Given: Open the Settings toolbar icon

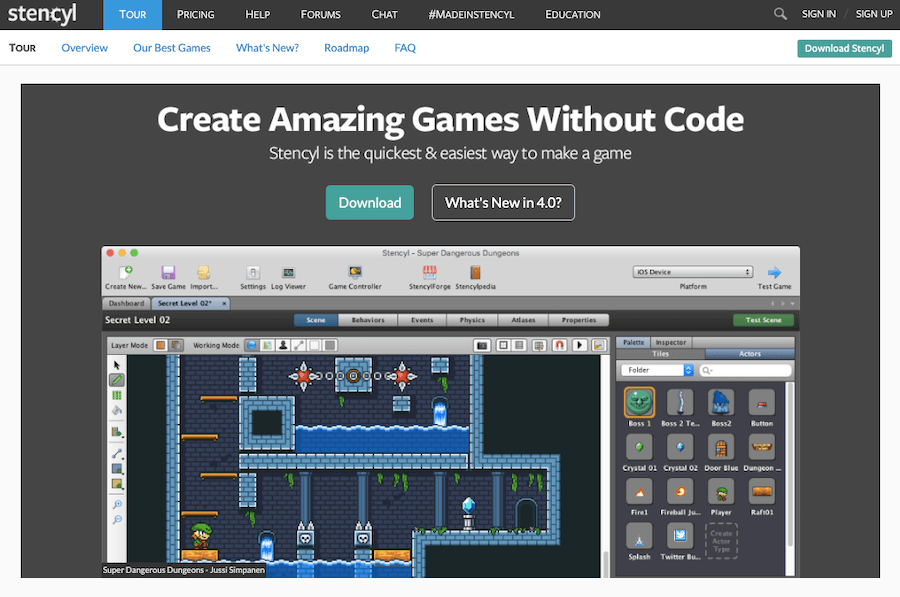Looking at the screenshot, I should [253, 272].
